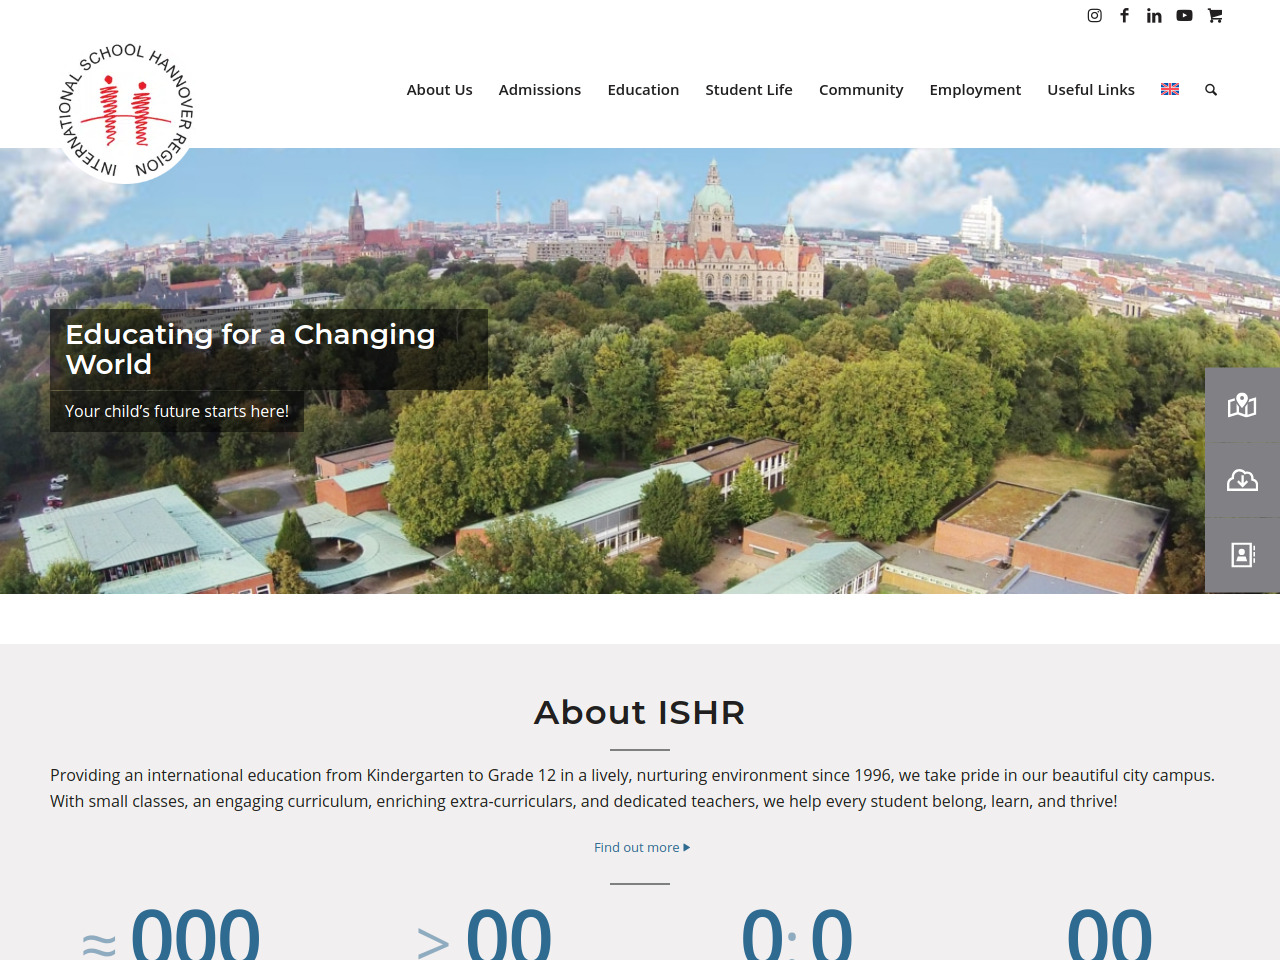Open the shopping cart icon
Screen dimensions: 1280x960
click(x=1215, y=15)
